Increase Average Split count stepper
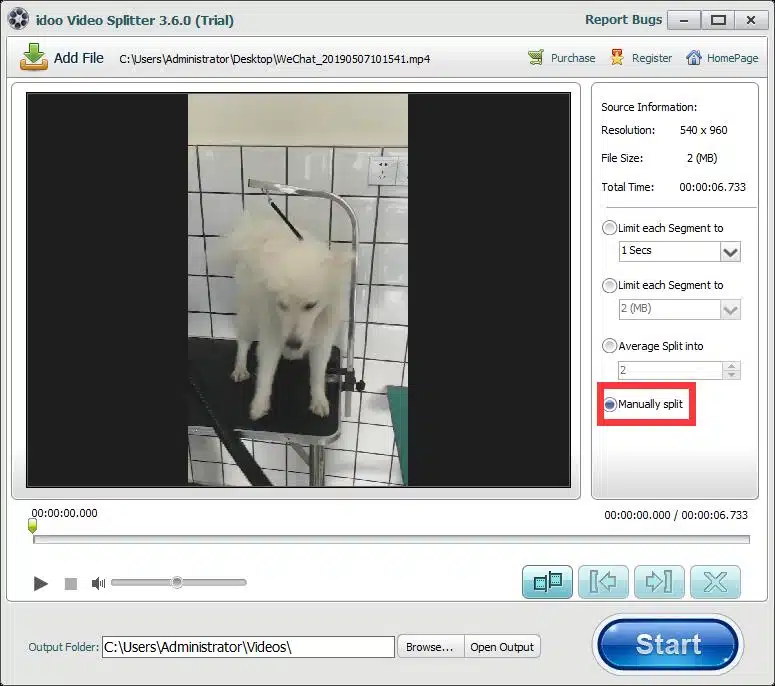This screenshot has height=686, width=775. coord(731,366)
